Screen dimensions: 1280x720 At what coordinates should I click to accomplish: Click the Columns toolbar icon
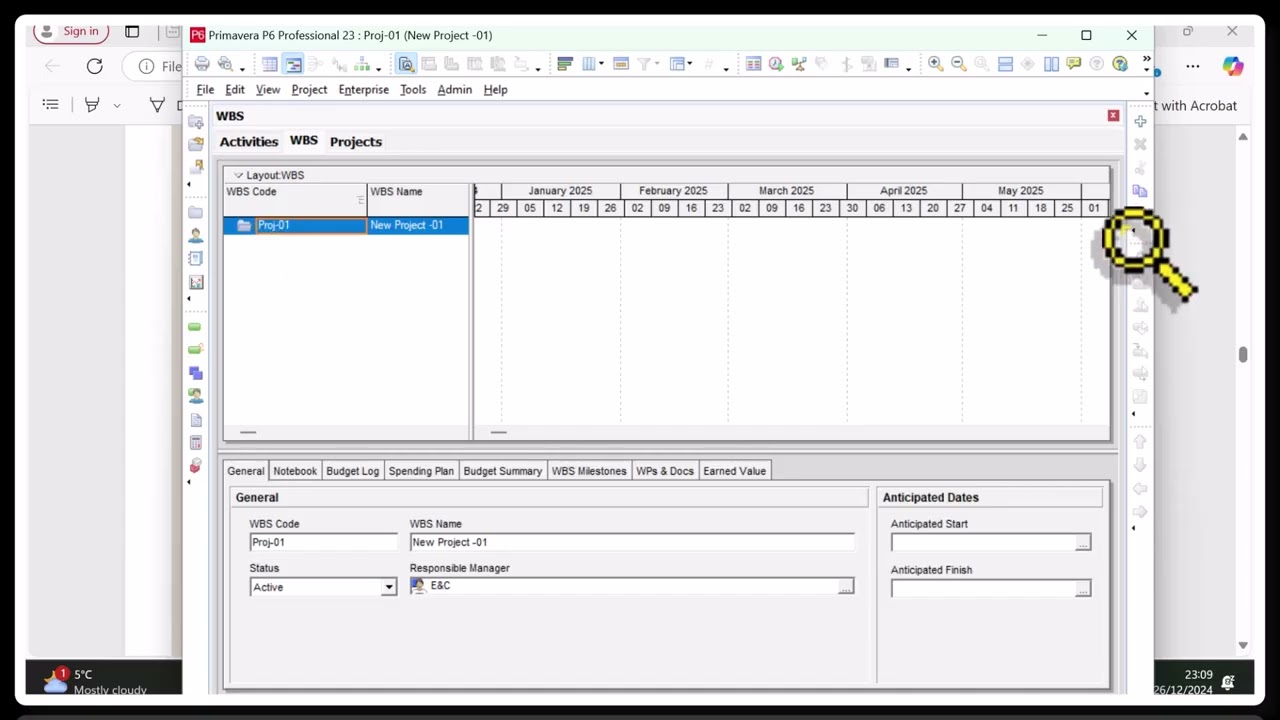pos(589,64)
